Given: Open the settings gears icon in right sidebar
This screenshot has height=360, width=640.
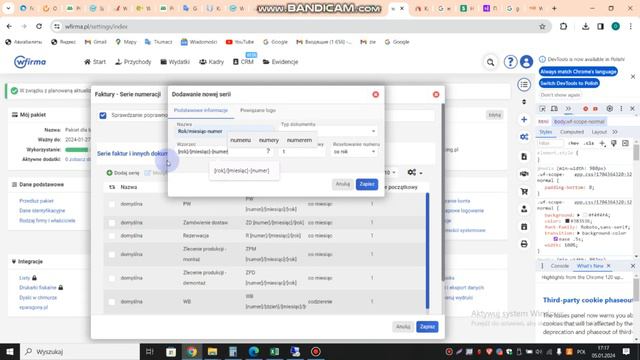Looking at the screenshot, I should tap(524, 137).
